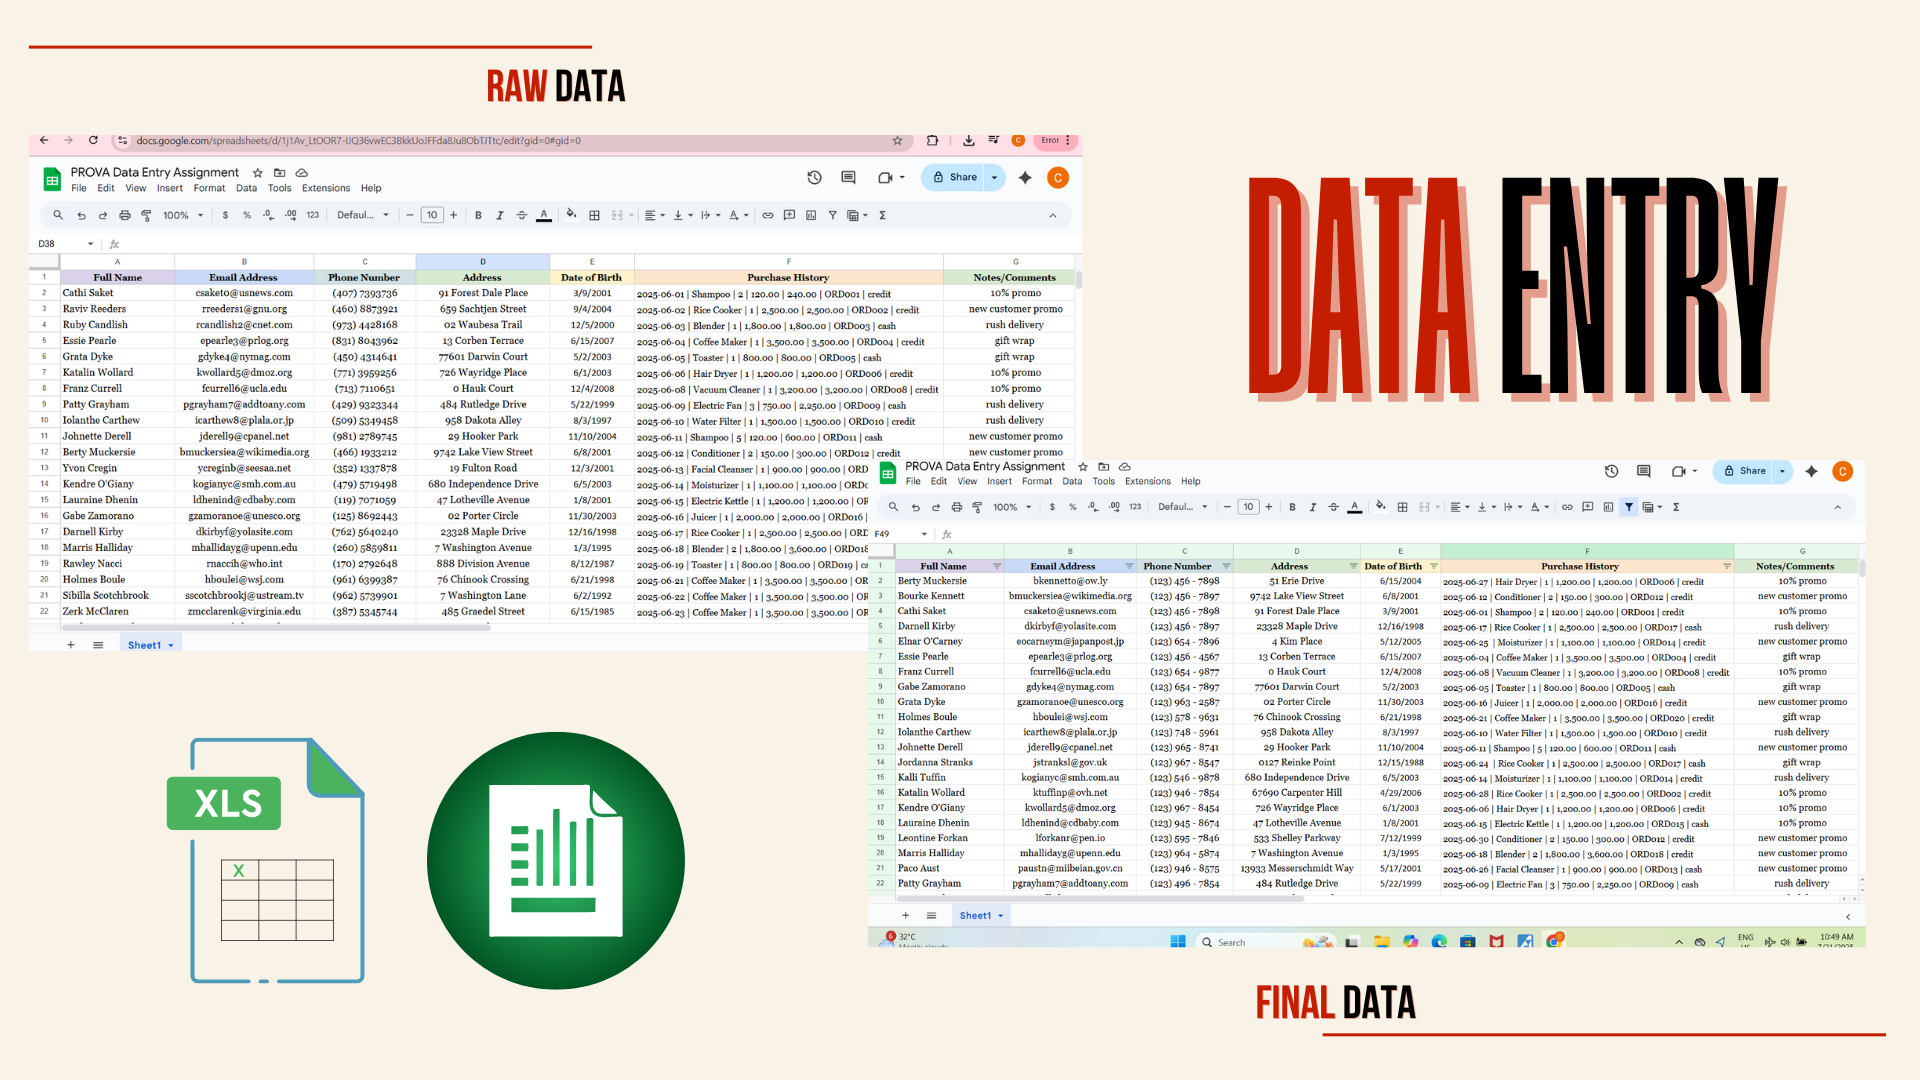Open Purchase History column filter dropdown
The image size is (1920, 1080).
point(1726,566)
